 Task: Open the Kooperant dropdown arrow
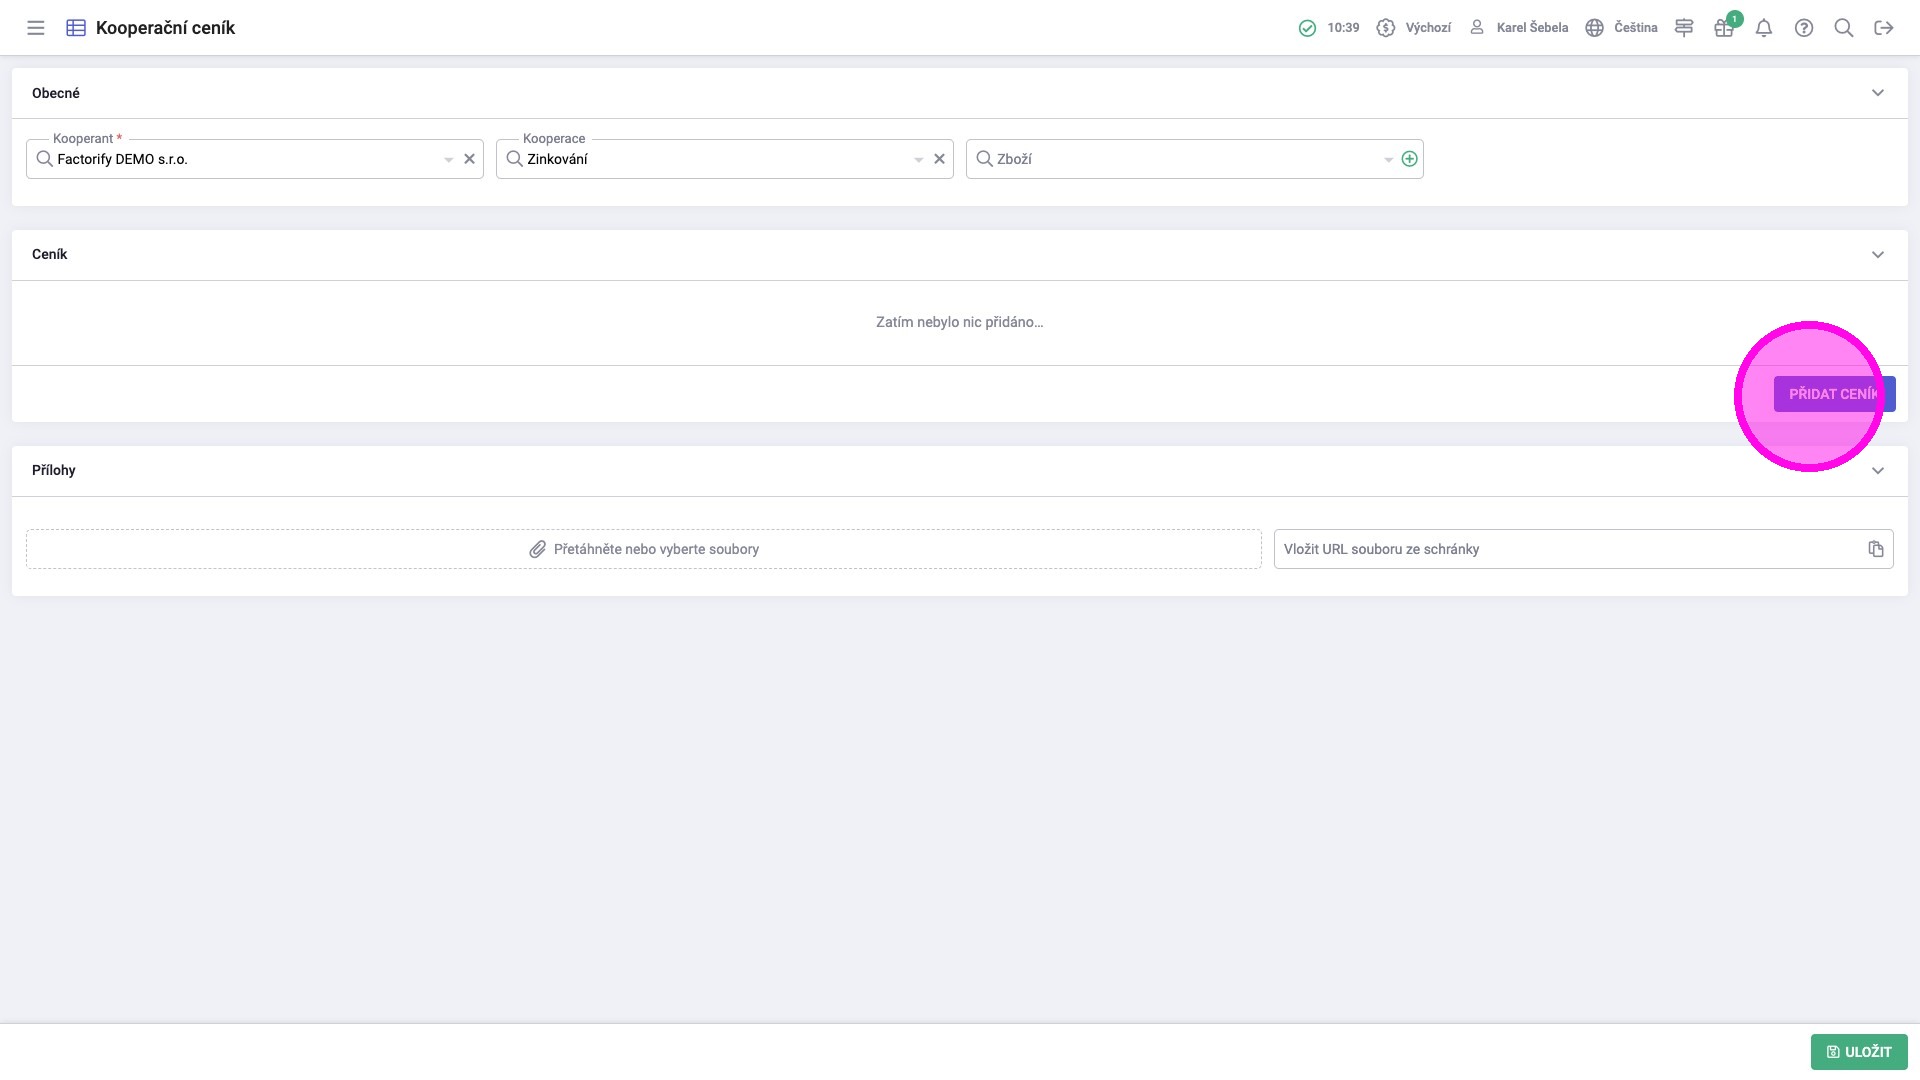(449, 160)
